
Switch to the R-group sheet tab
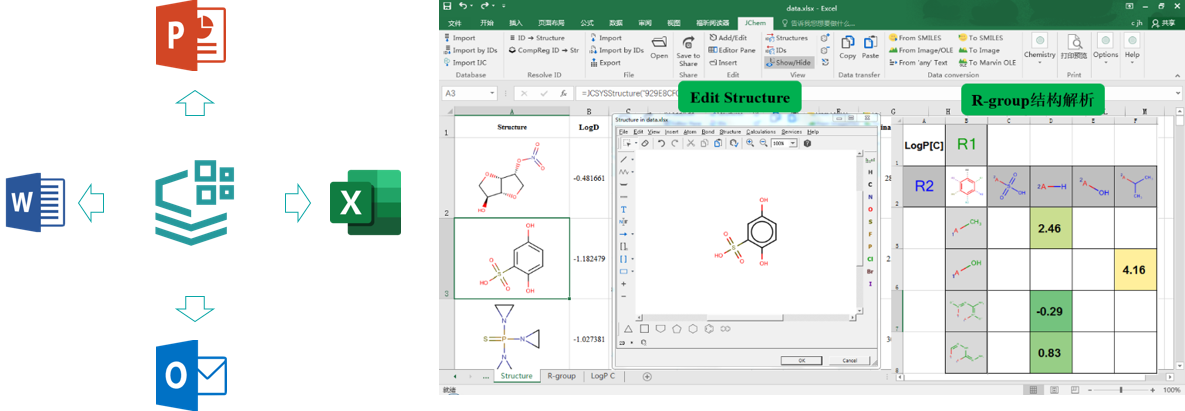tap(561, 376)
